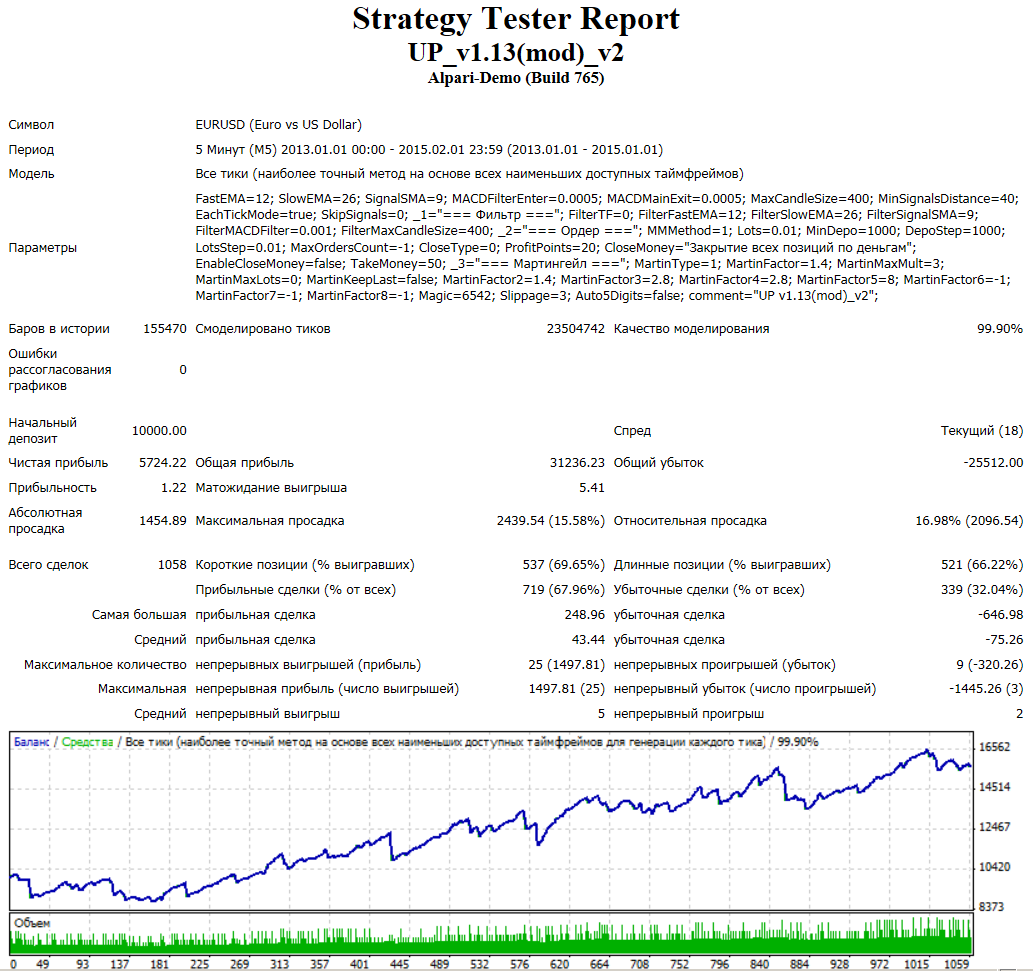Viewport: 1033px width, 971px height.
Task: Click 'Объем' label in volume panel
Action: (32, 924)
